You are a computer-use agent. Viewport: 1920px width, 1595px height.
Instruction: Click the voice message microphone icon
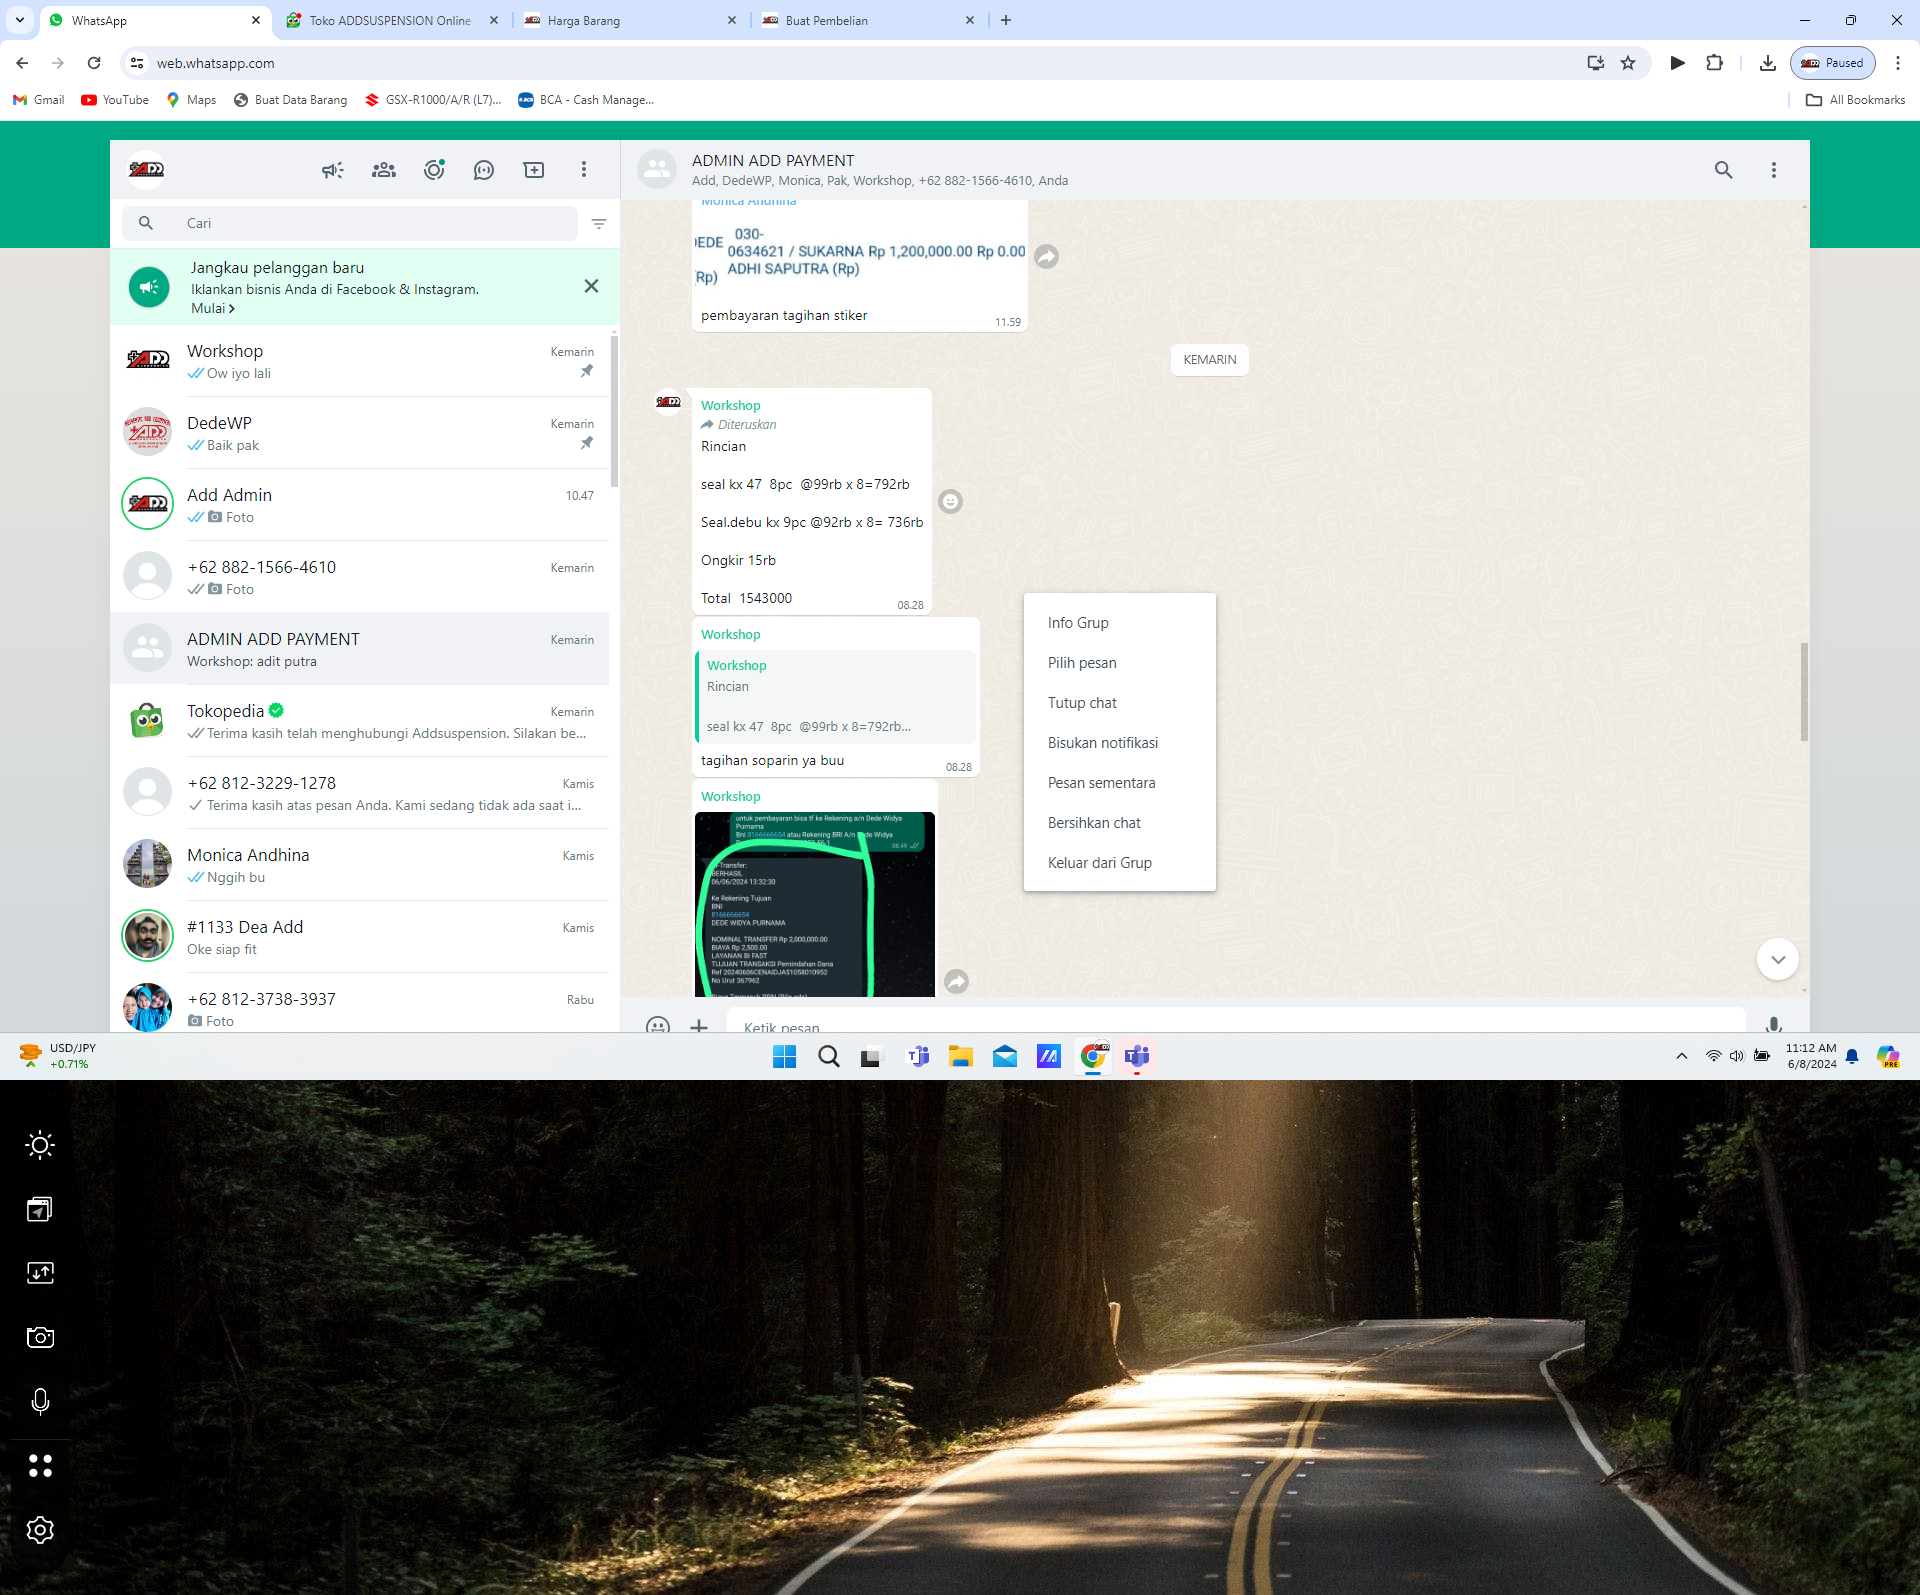(1773, 1024)
